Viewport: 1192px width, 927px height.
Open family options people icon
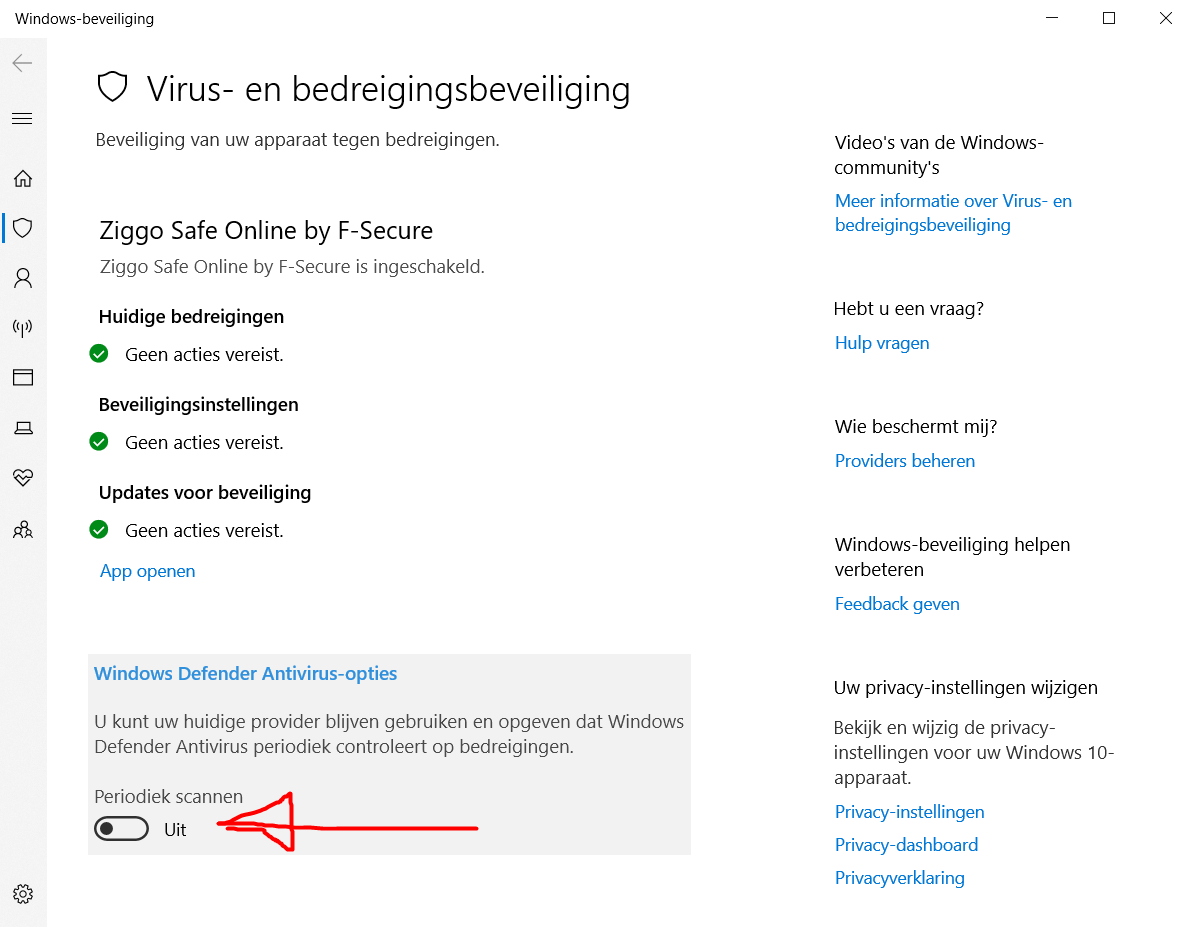[23, 529]
